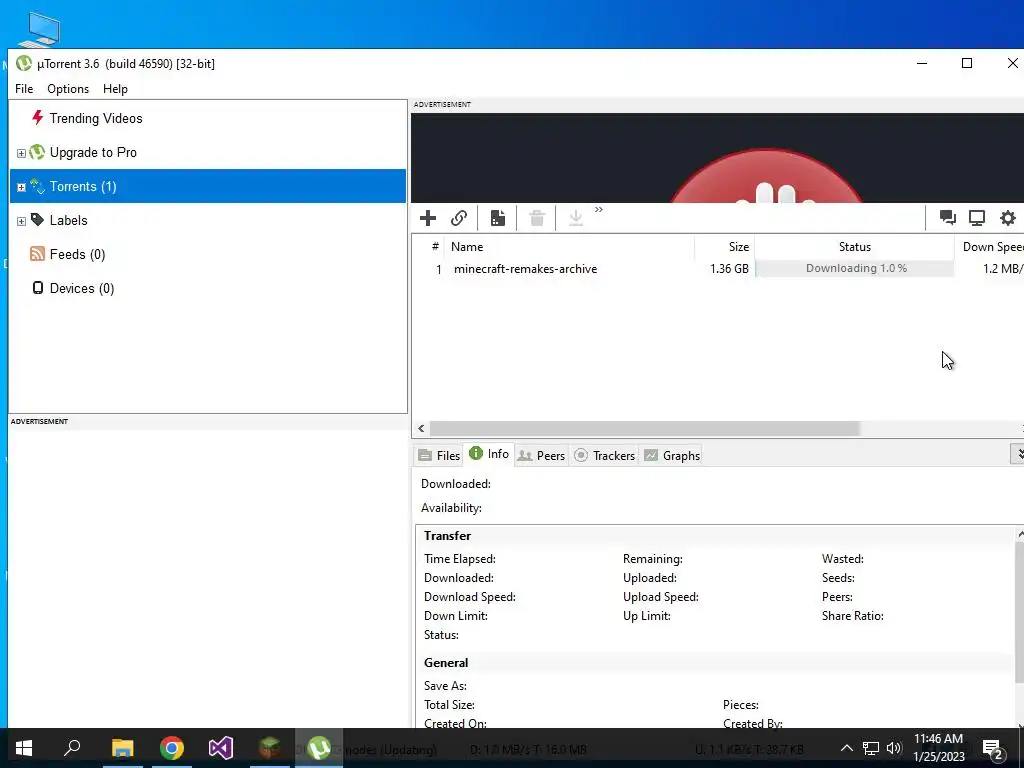Click the Downloading 1.0 % progress bar
The width and height of the screenshot is (1024, 768).
[855, 268]
